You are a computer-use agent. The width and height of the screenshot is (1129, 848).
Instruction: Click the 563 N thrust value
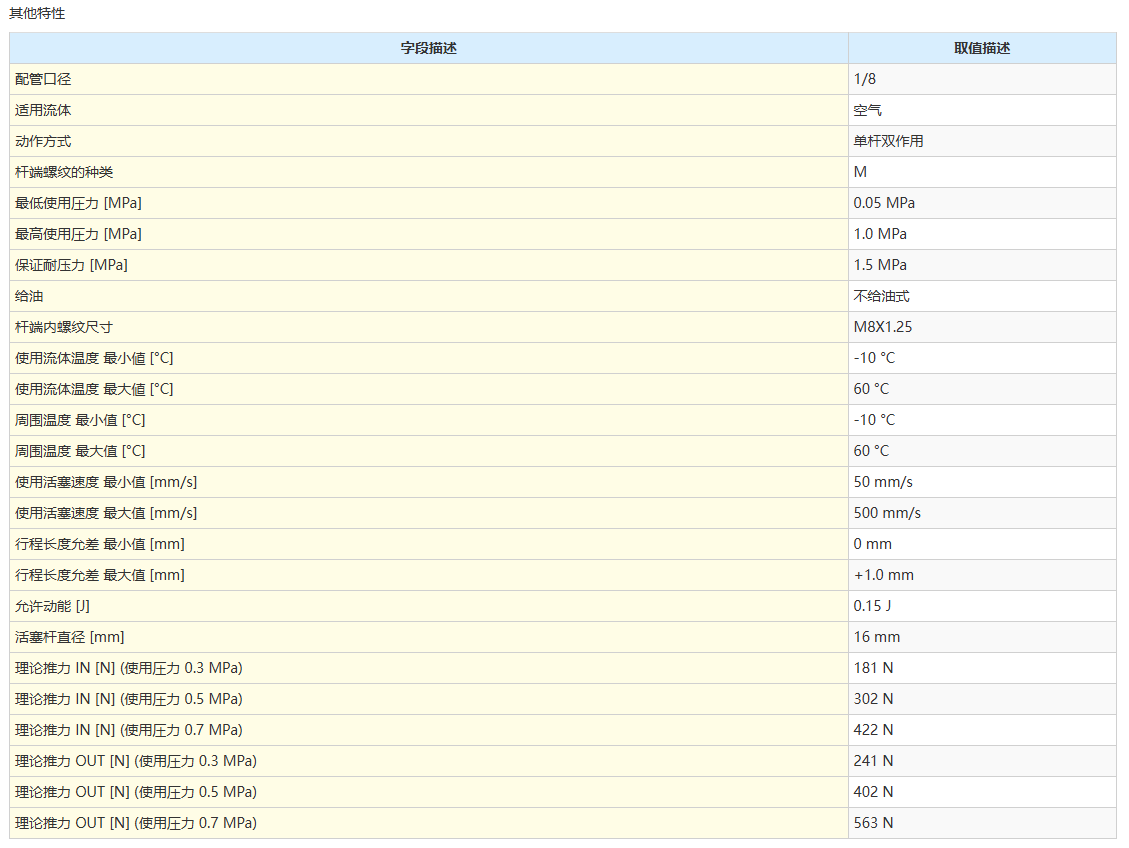pyautogui.click(x=874, y=823)
